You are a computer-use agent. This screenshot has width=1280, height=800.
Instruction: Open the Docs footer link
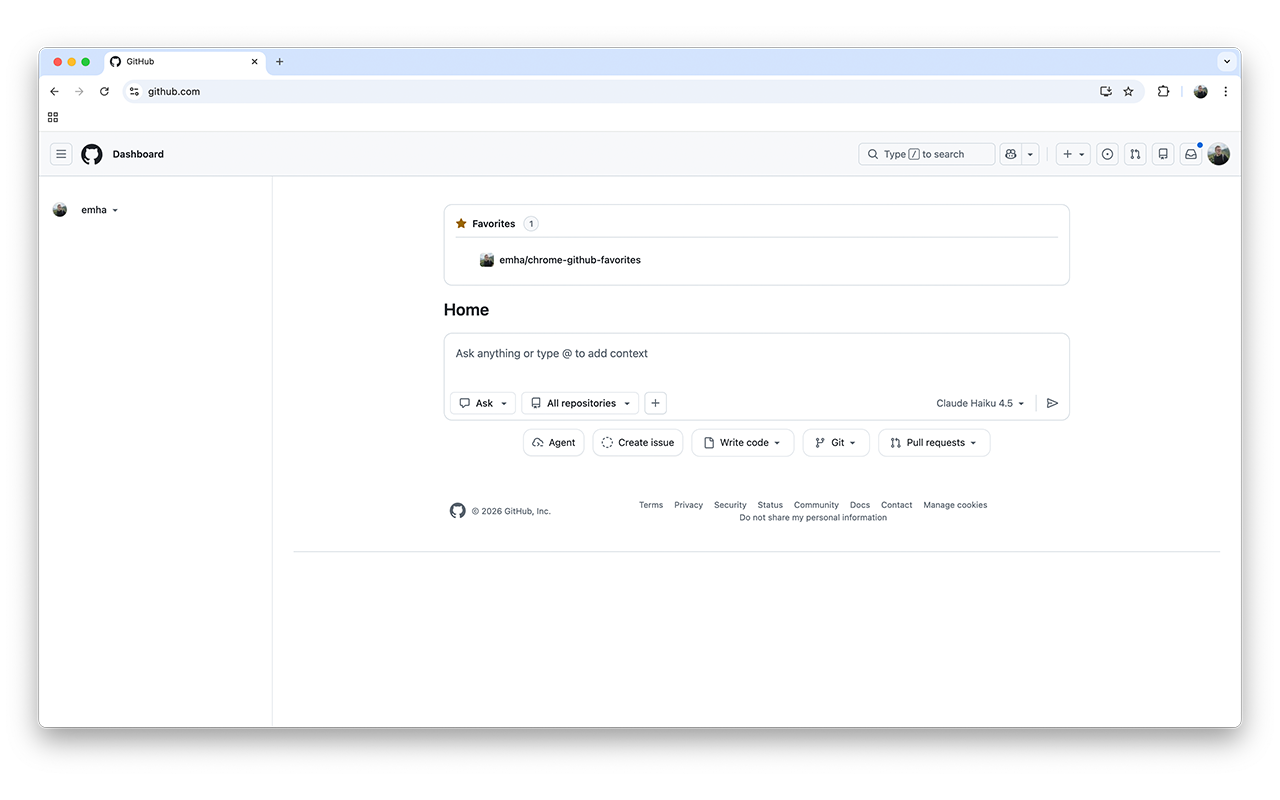point(860,505)
